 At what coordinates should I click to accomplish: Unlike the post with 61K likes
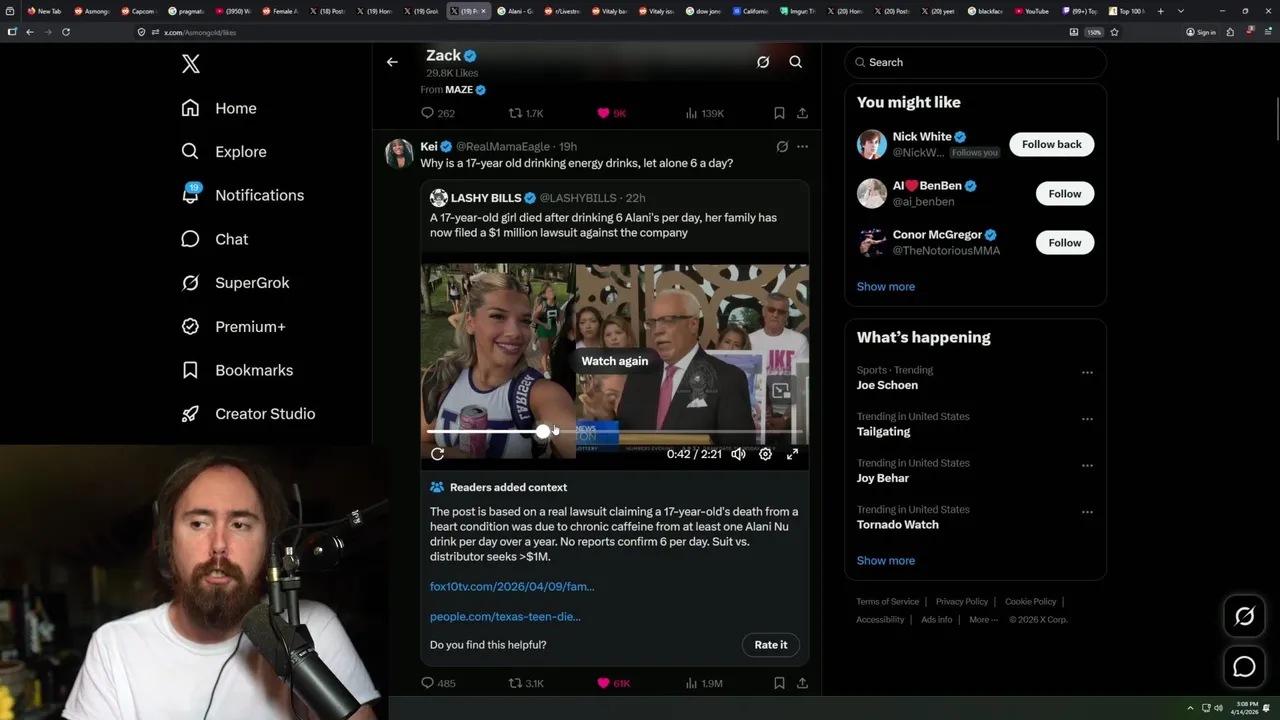point(603,683)
